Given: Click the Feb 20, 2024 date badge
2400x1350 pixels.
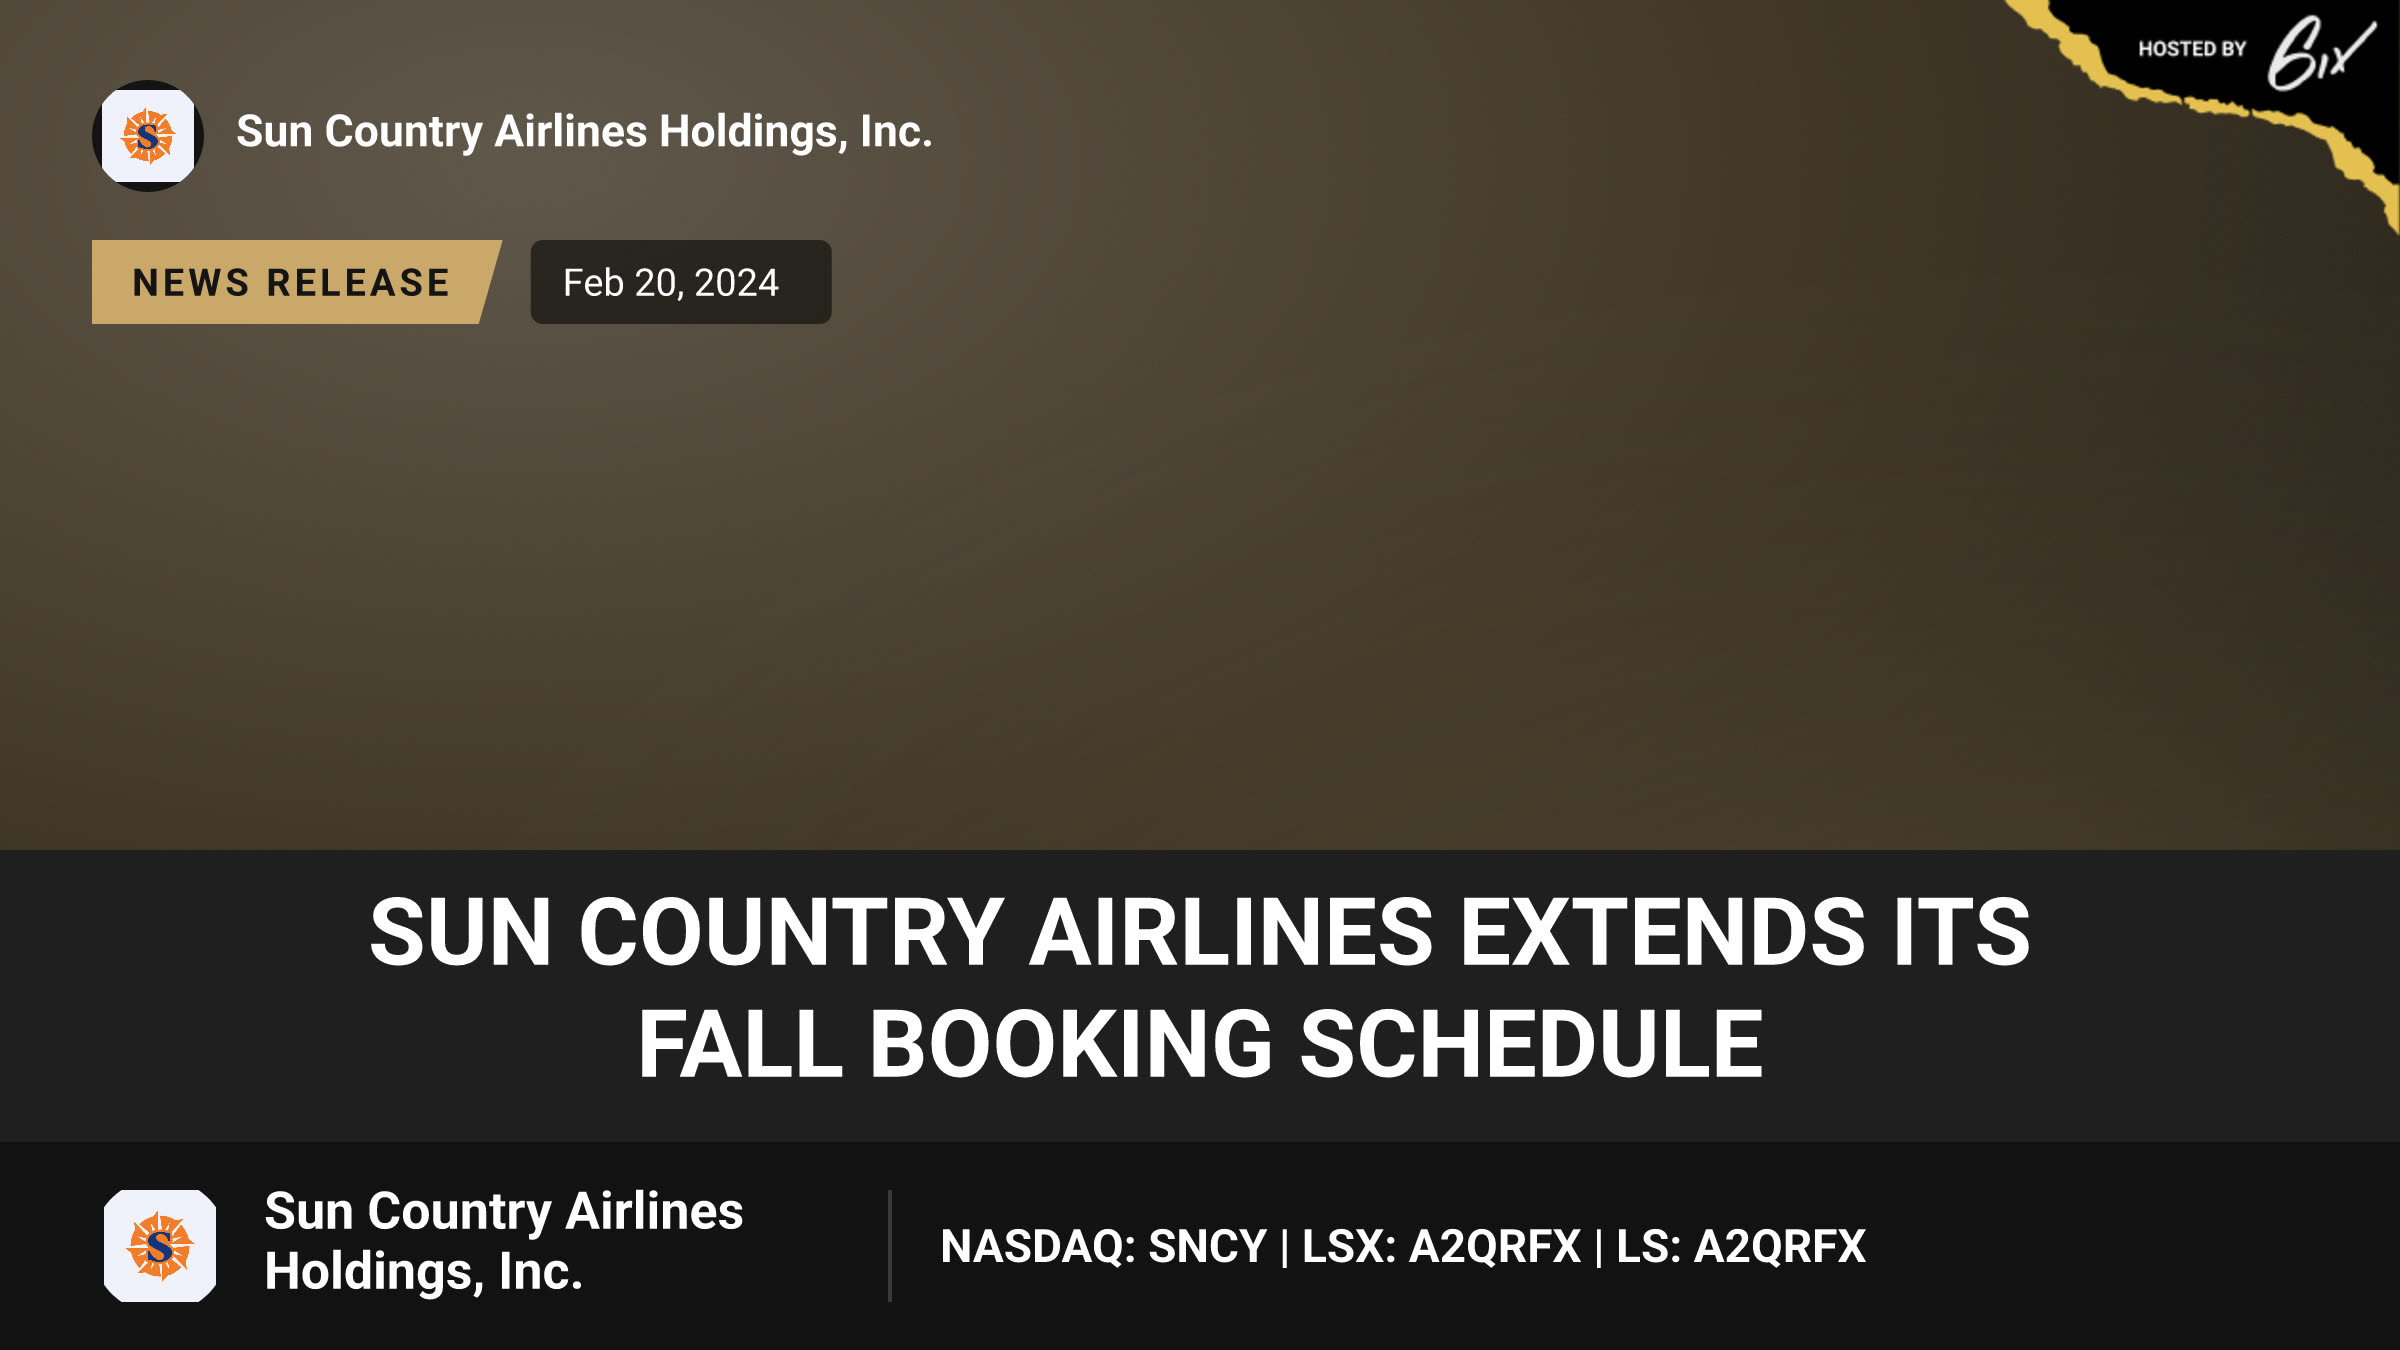Looking at the screenshot, I should pos(681,282).
